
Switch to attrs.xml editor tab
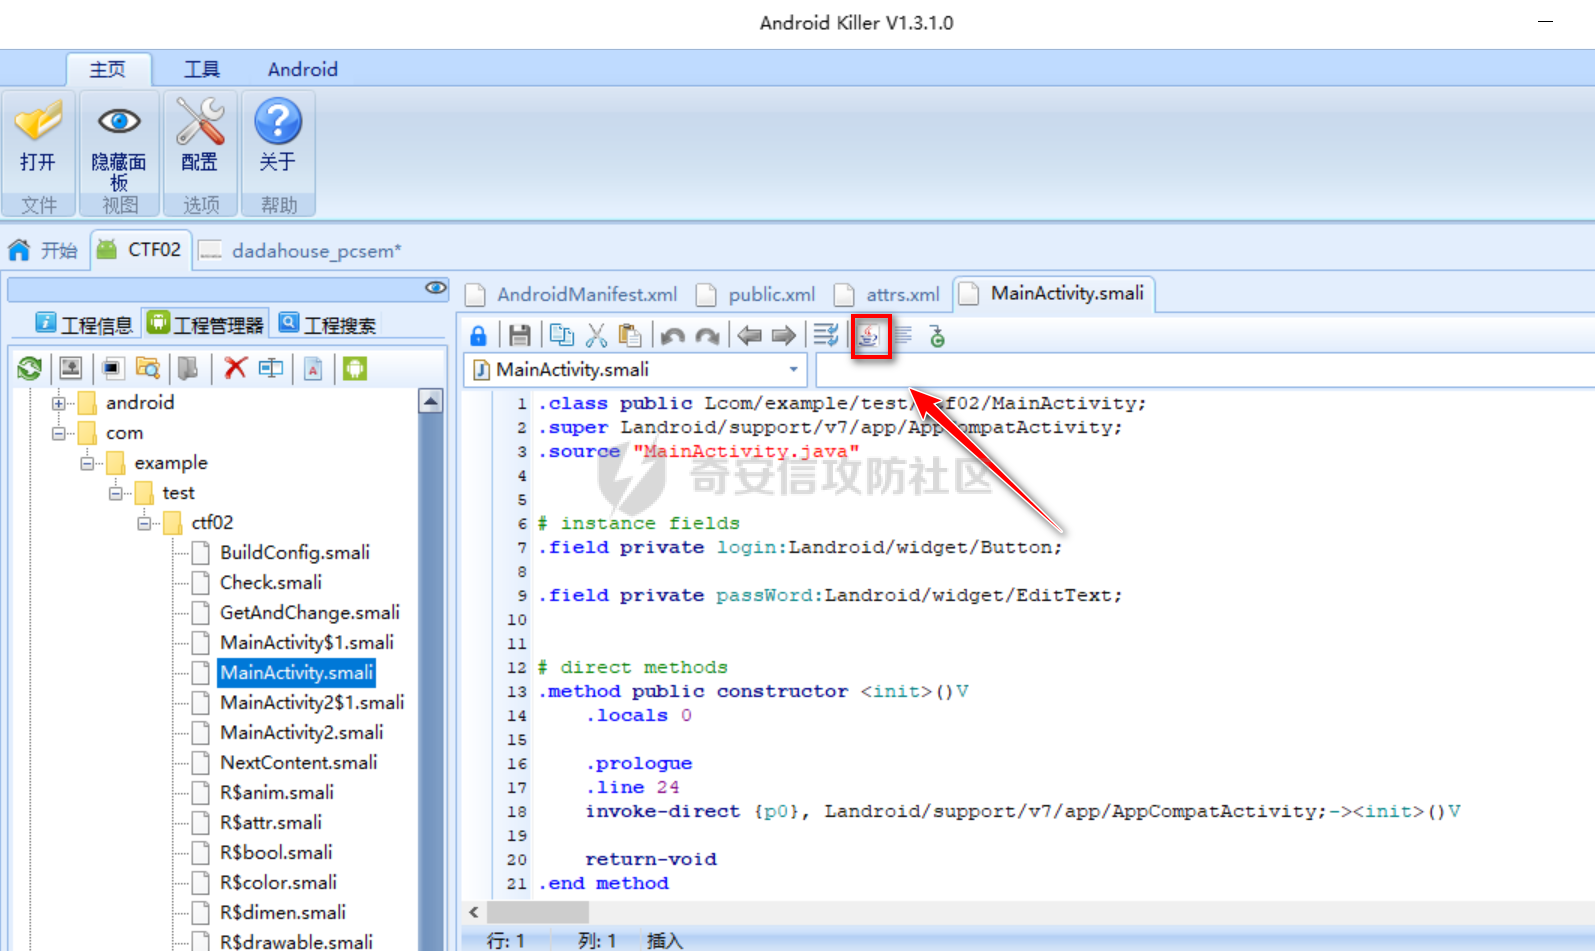click(888, 294)
